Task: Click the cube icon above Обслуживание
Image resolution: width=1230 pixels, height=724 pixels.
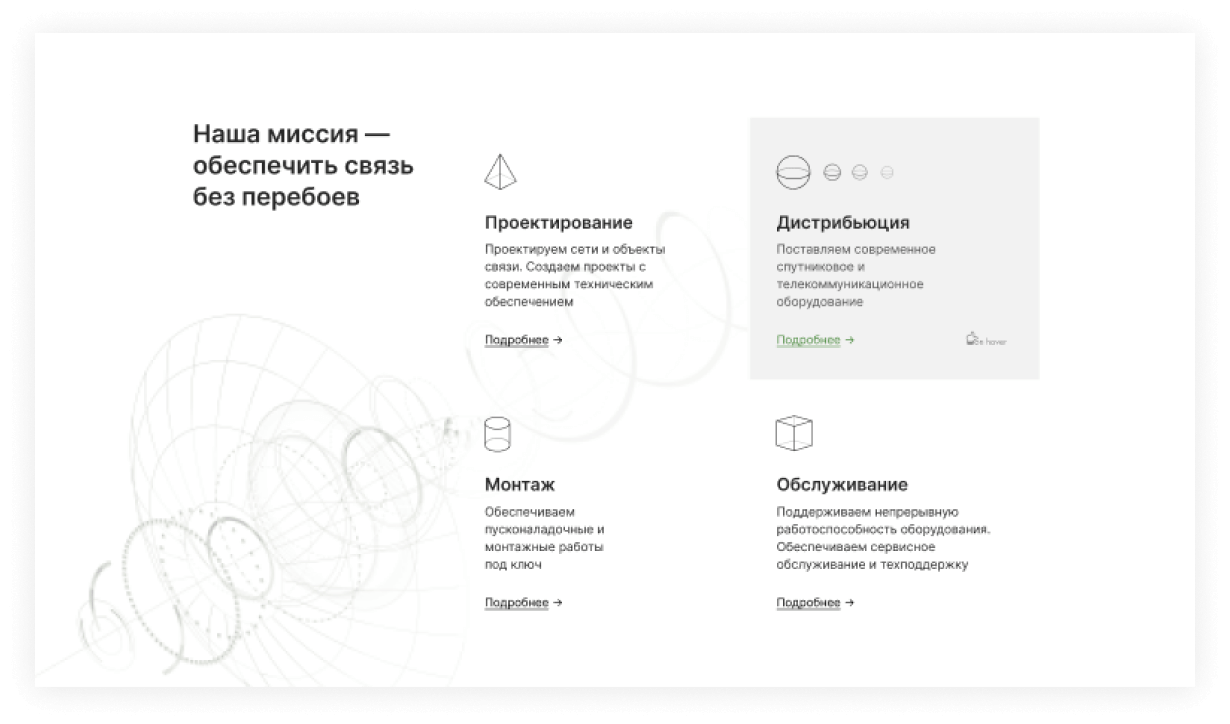Action: pos(794,433)
